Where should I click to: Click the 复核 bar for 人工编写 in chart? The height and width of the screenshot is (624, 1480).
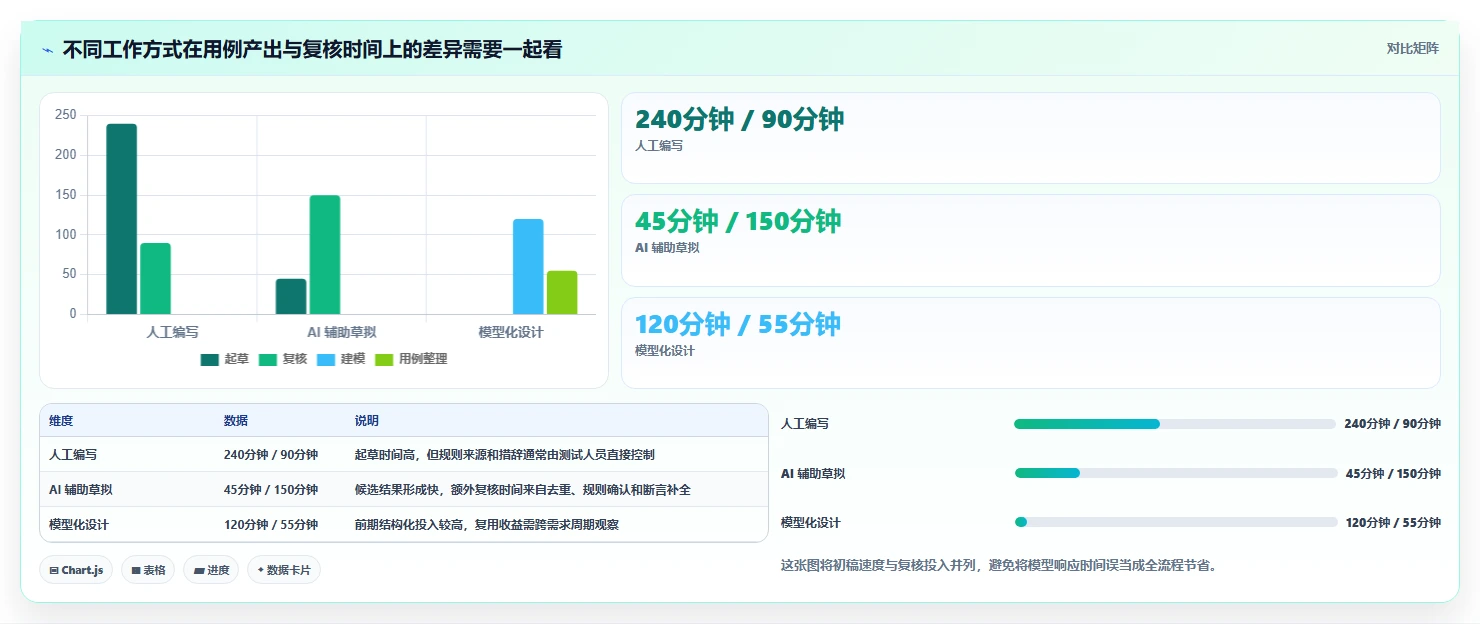click(x=155, y=279)
